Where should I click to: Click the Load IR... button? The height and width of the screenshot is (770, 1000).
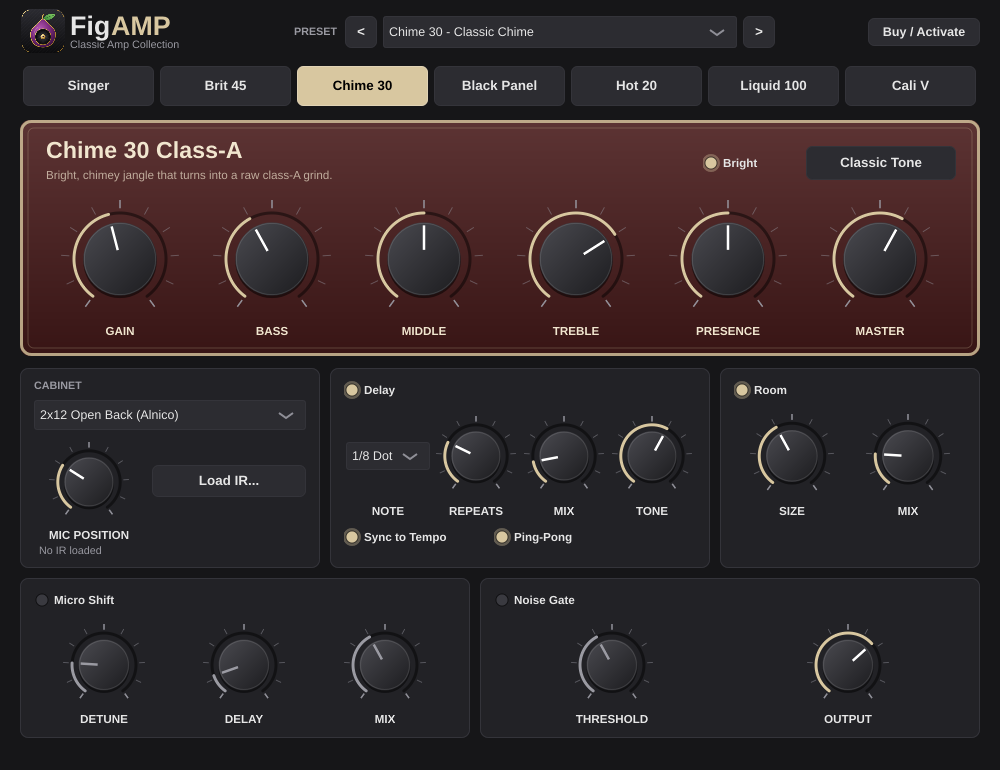229,481
